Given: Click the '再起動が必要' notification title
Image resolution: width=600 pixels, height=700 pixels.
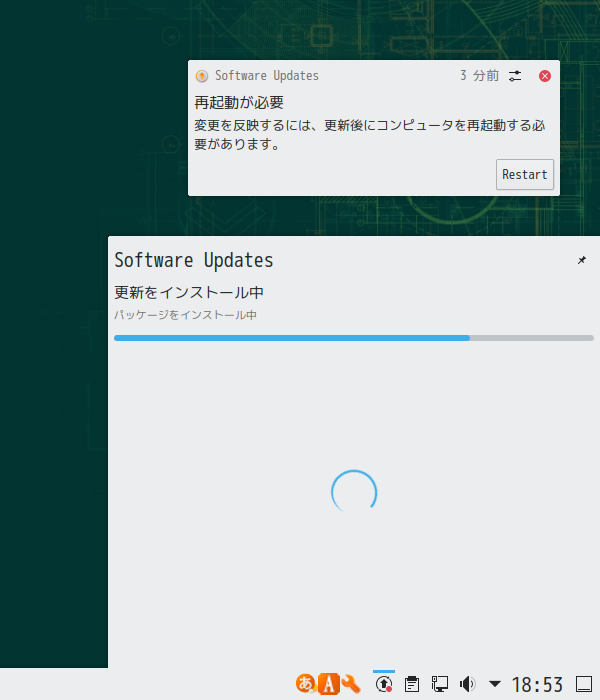Looking at the screenshot, I should point(239,103).
